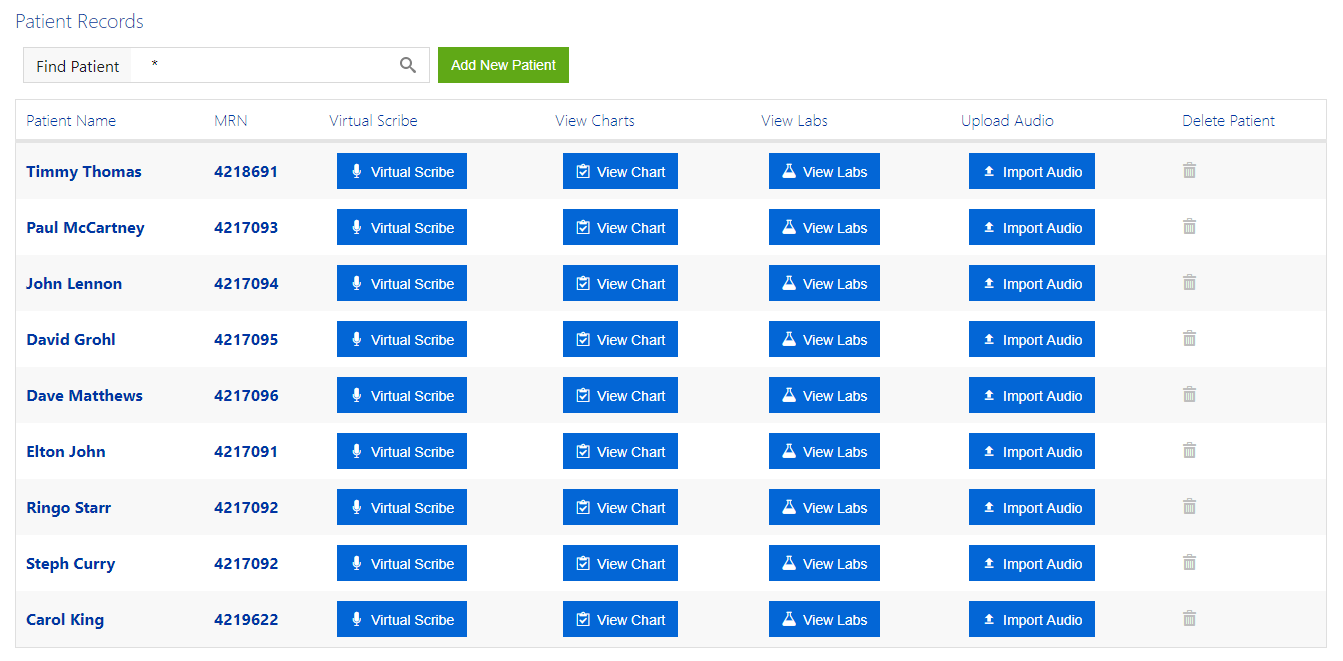Open patient name Paul McCartney

(x=85, y=227)
